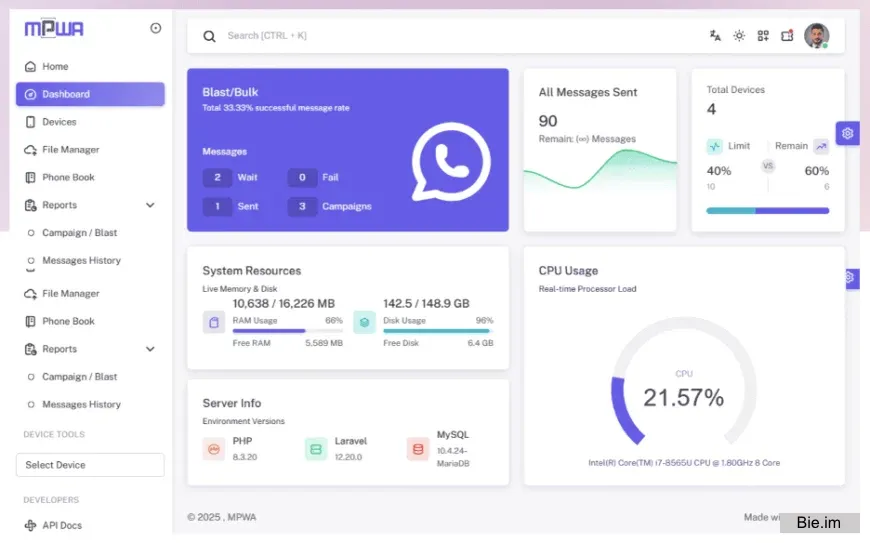Toggle light/dark theme with the sun icon
The image size is (870, 543).
click(x=739, y=35)
